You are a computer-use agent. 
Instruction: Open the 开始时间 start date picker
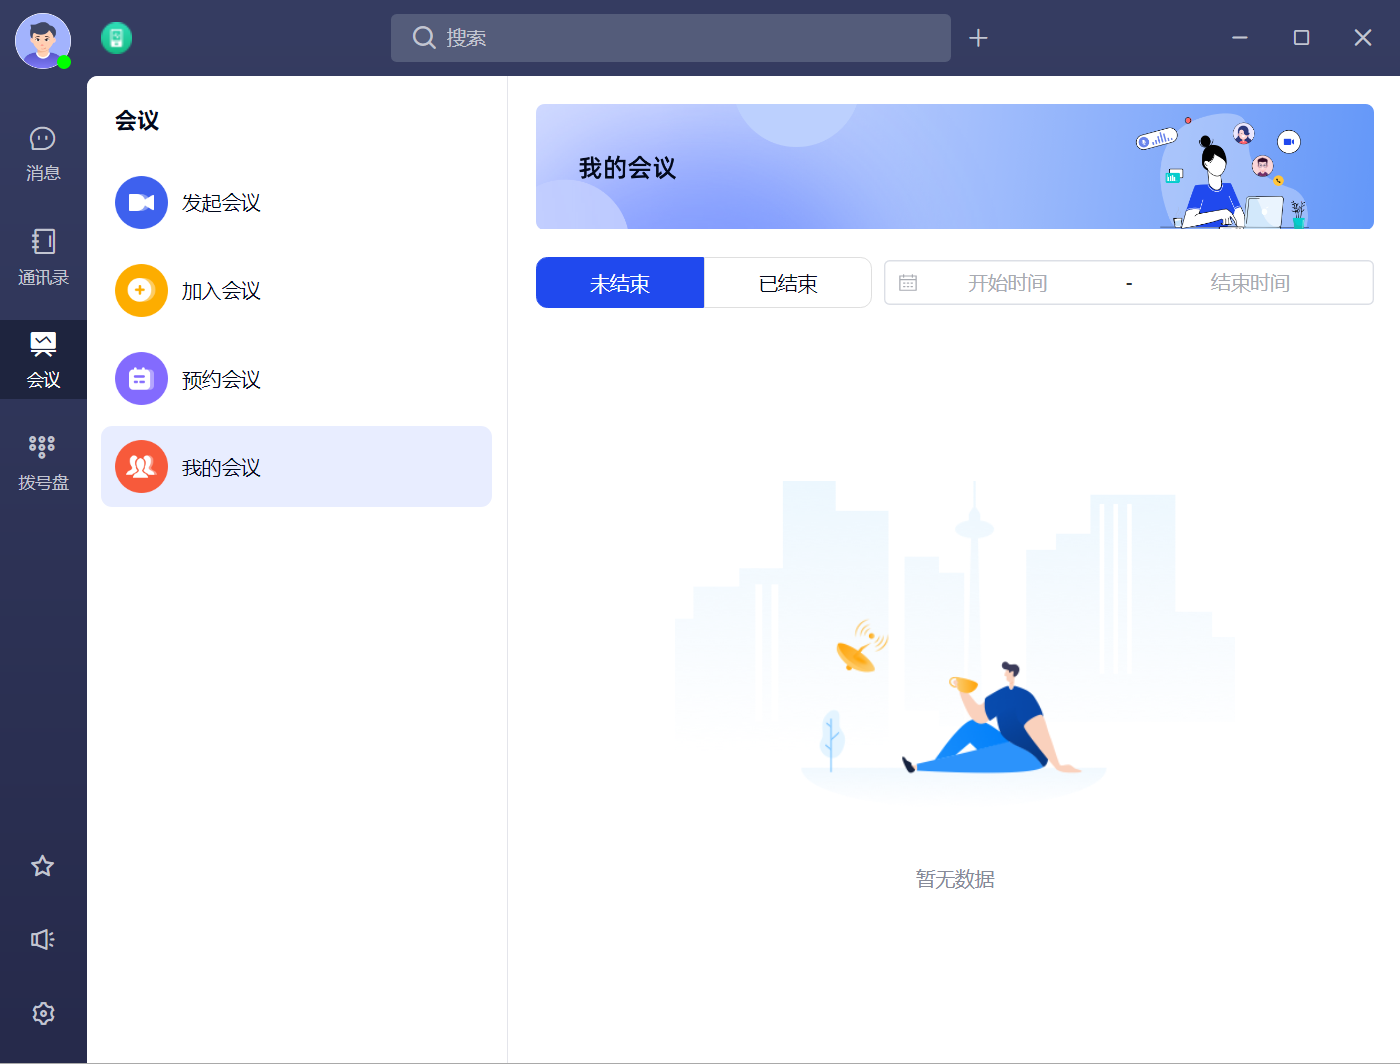(x=1007, y=283)
